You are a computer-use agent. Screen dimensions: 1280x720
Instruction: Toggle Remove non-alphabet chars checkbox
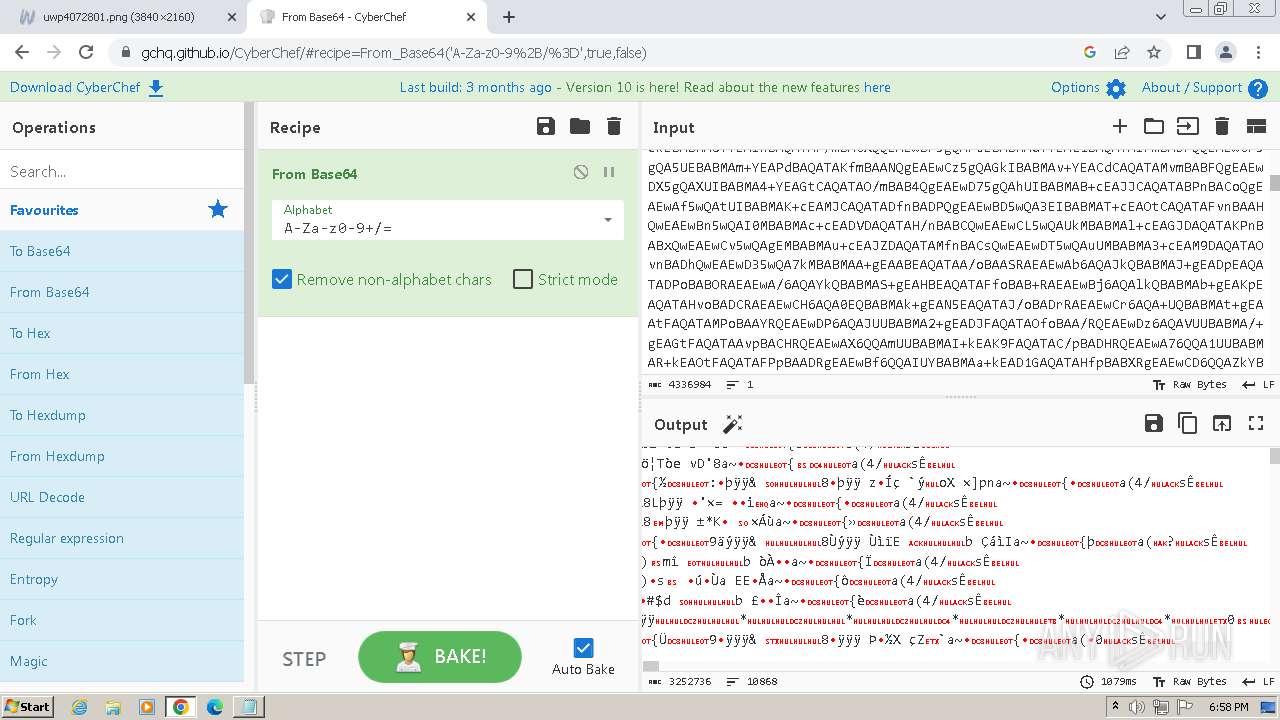(x=282, y=279)
